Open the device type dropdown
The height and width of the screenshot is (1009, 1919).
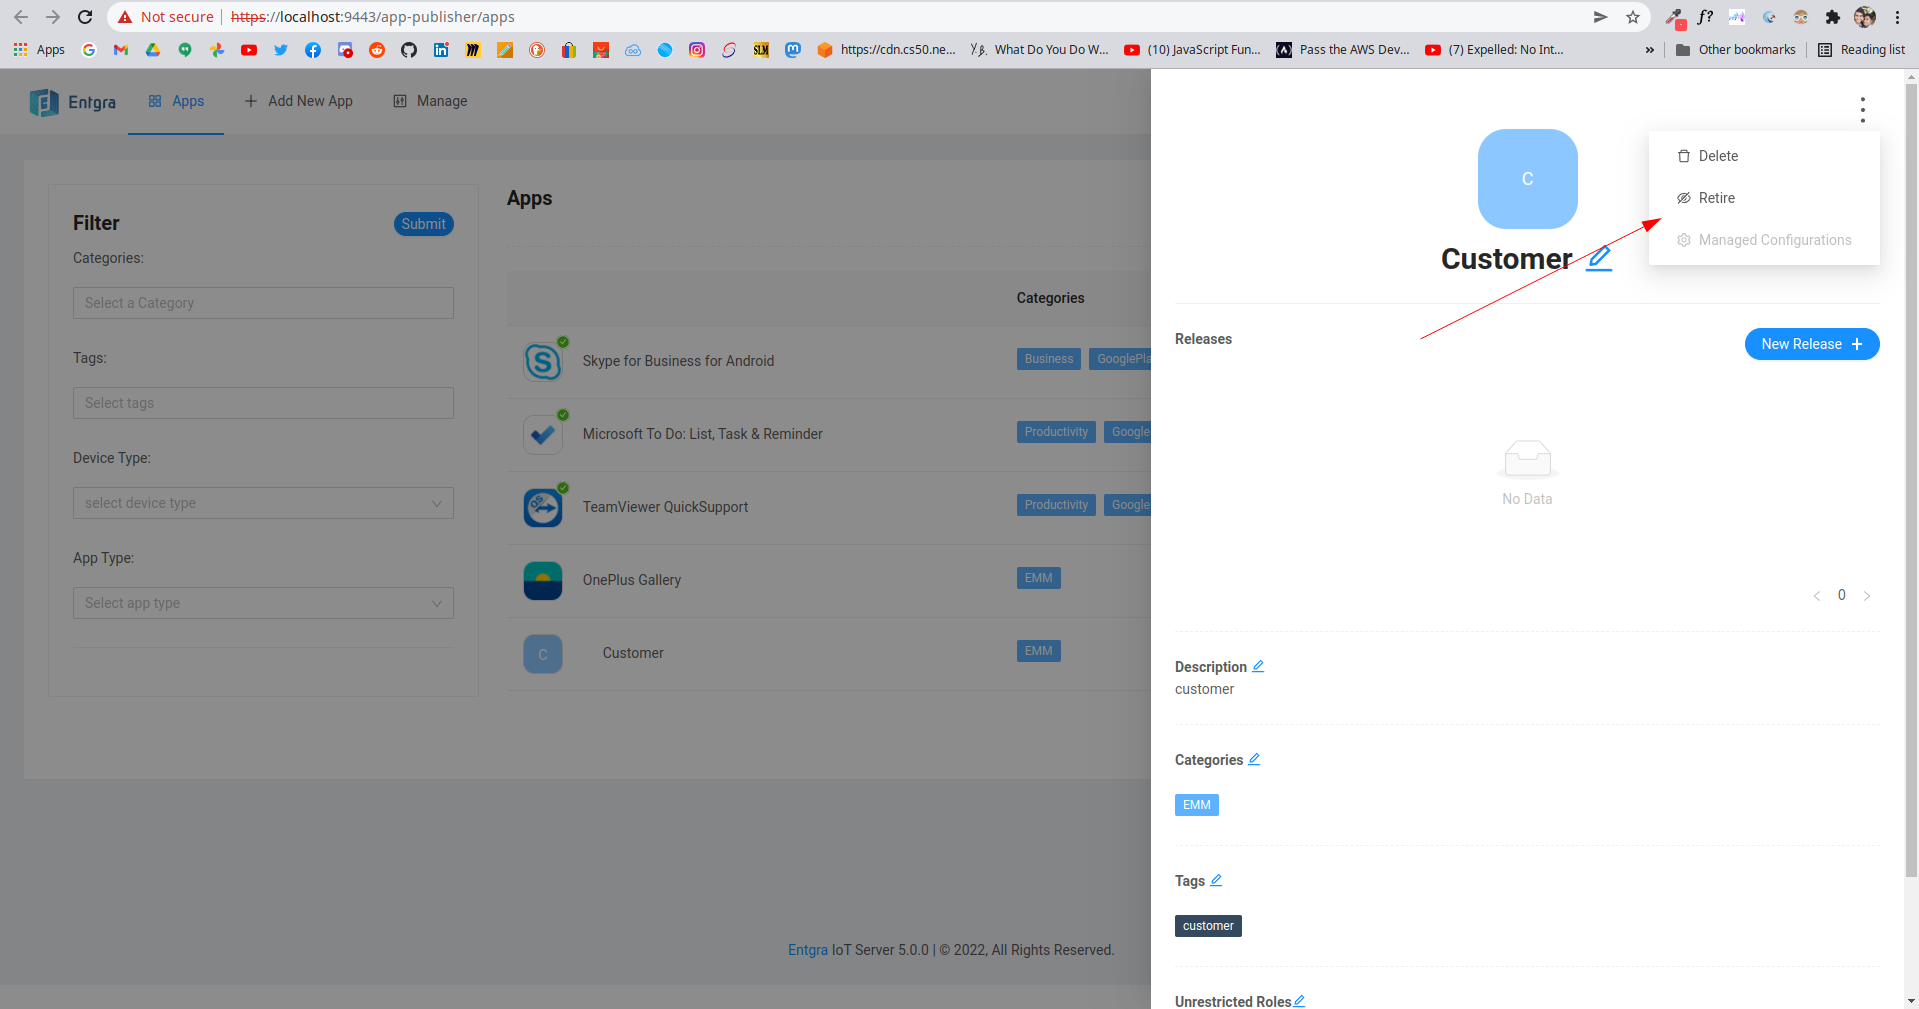(x=262, y=503)
